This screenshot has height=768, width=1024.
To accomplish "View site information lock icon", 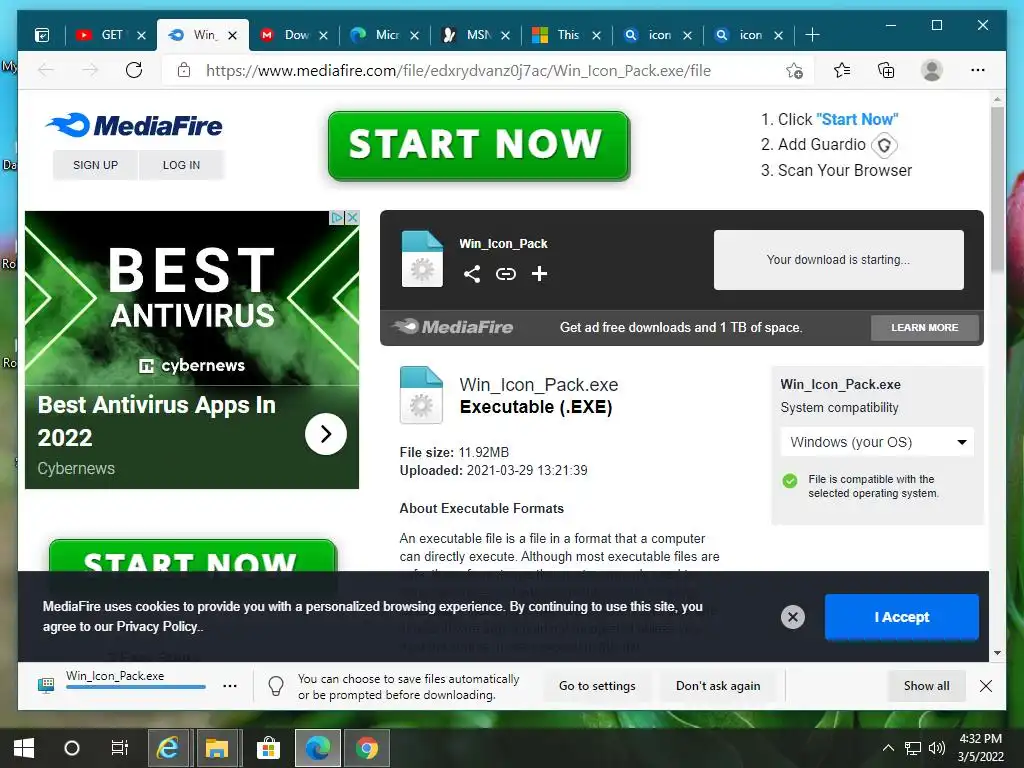I will tap(184, 70).
